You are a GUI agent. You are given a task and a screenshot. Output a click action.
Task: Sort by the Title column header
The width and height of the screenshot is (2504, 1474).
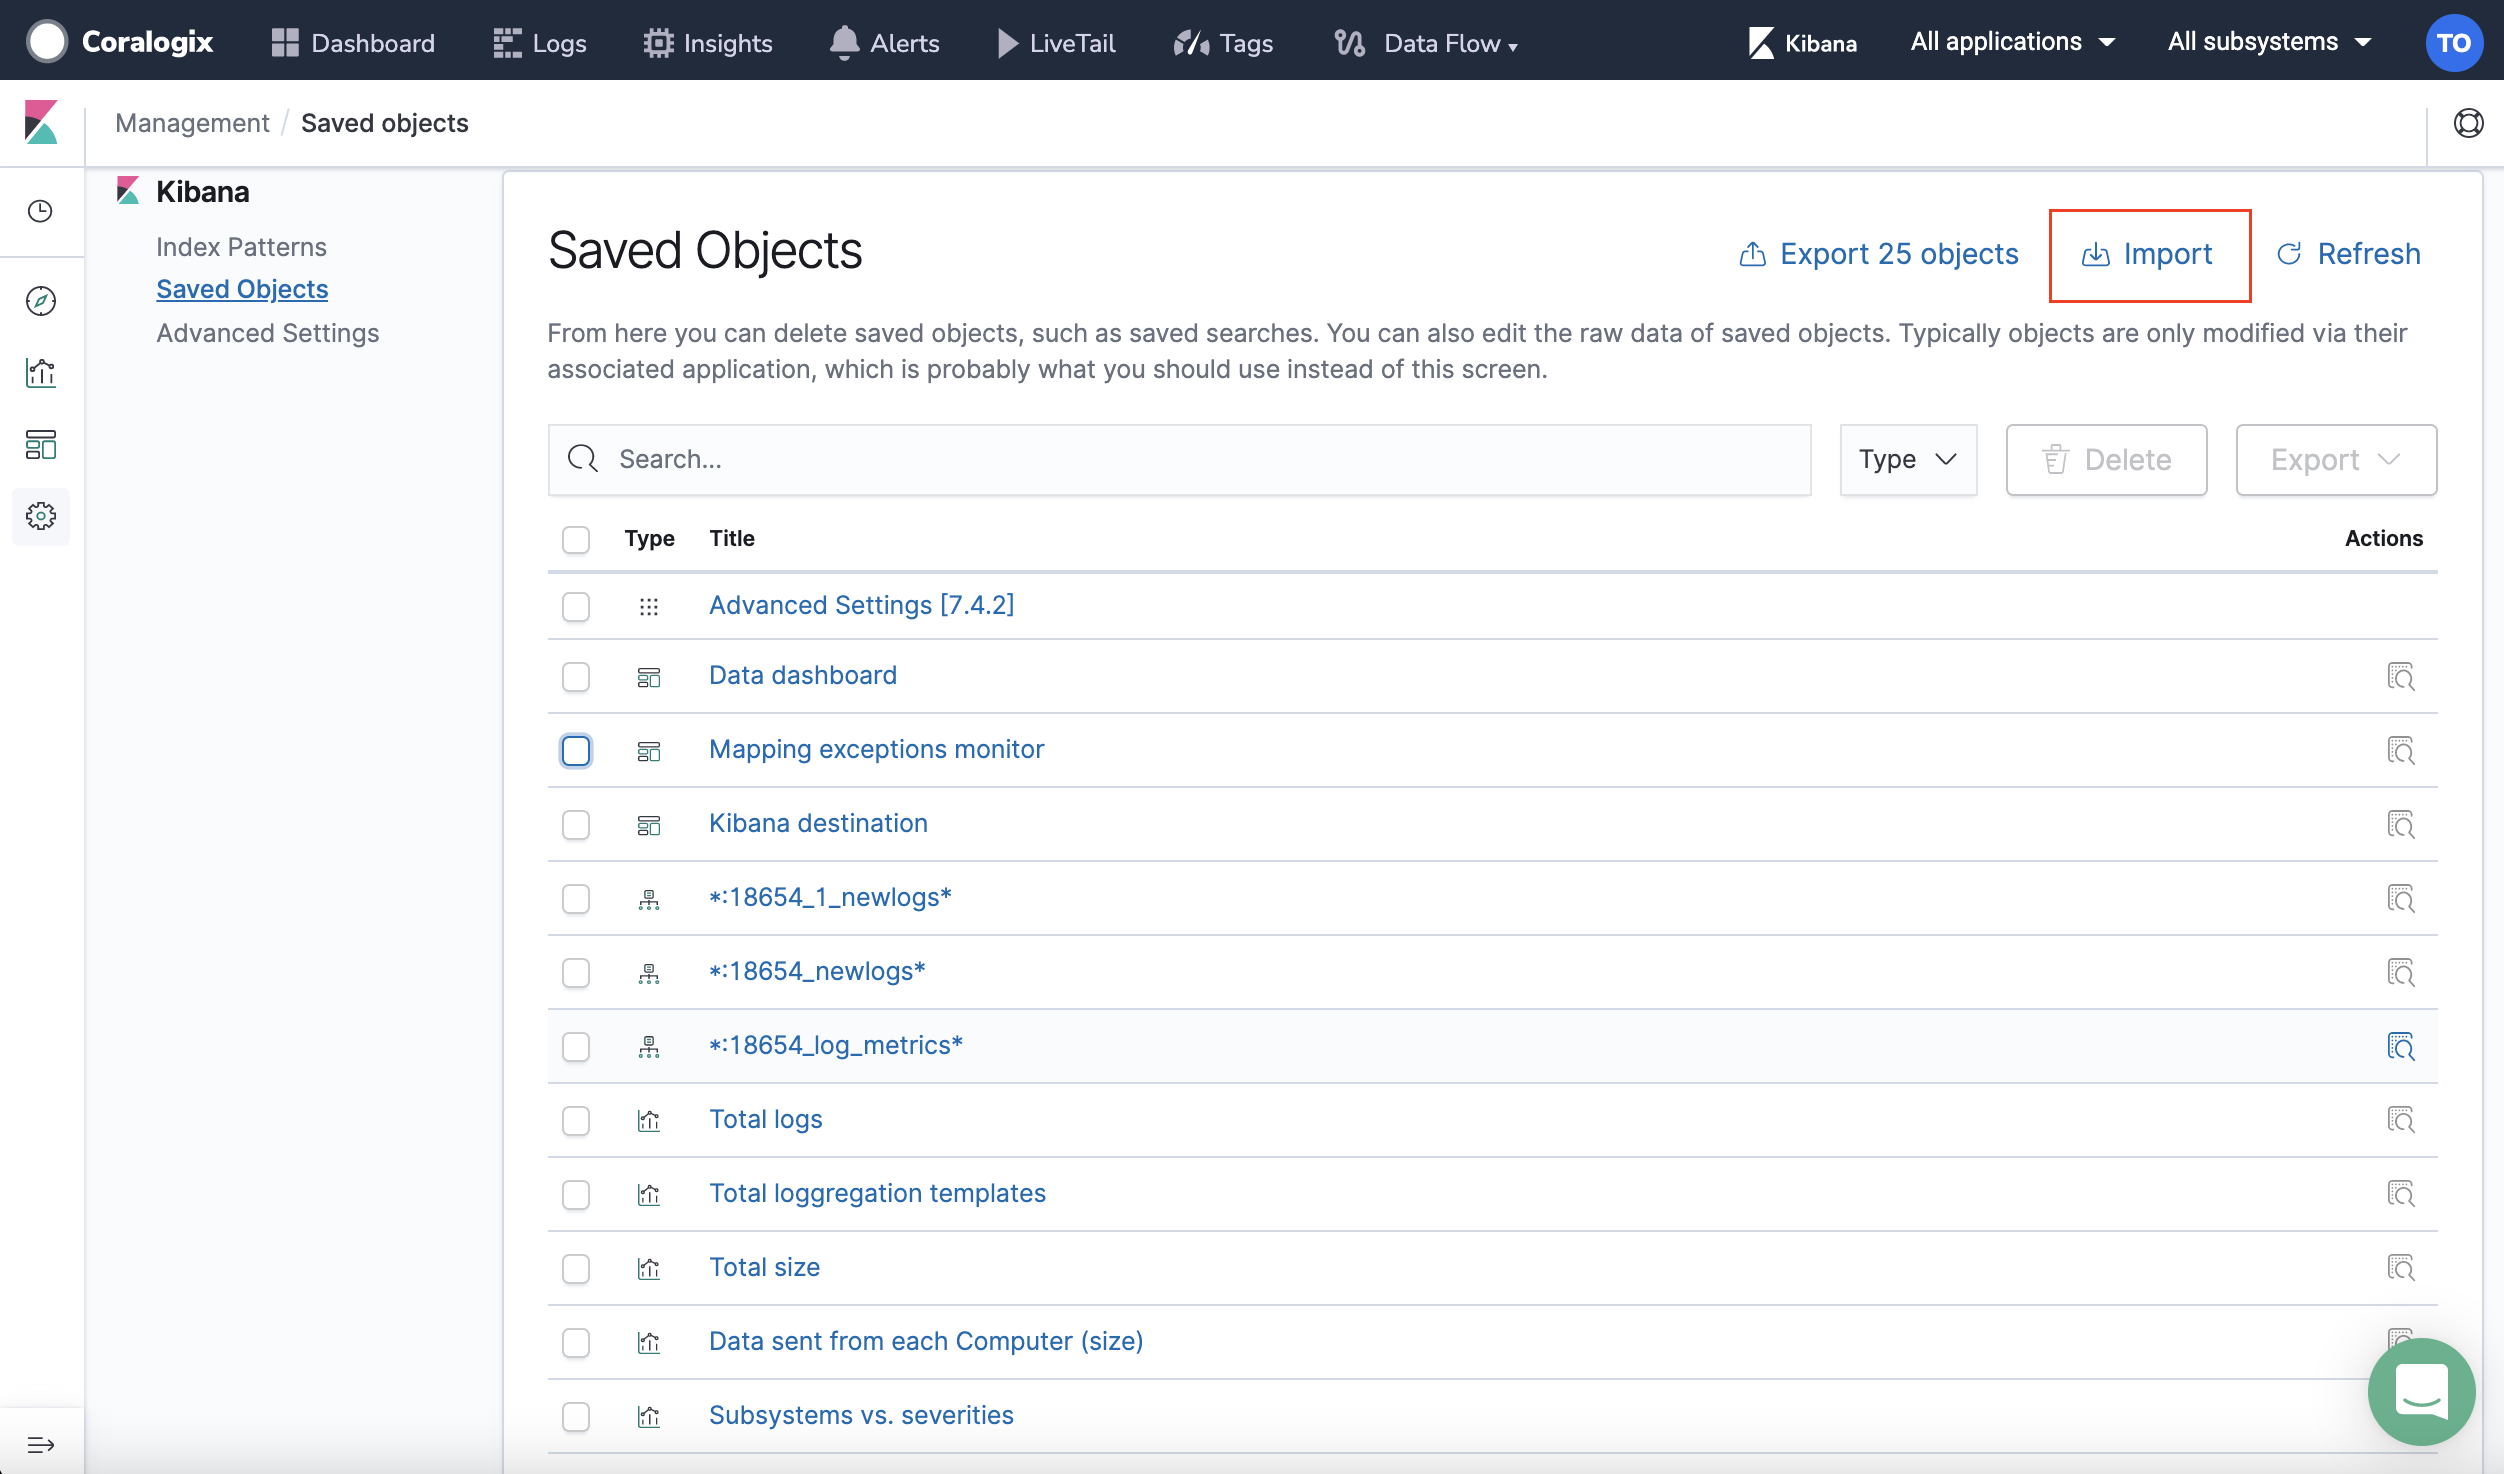tap(732, 538)
